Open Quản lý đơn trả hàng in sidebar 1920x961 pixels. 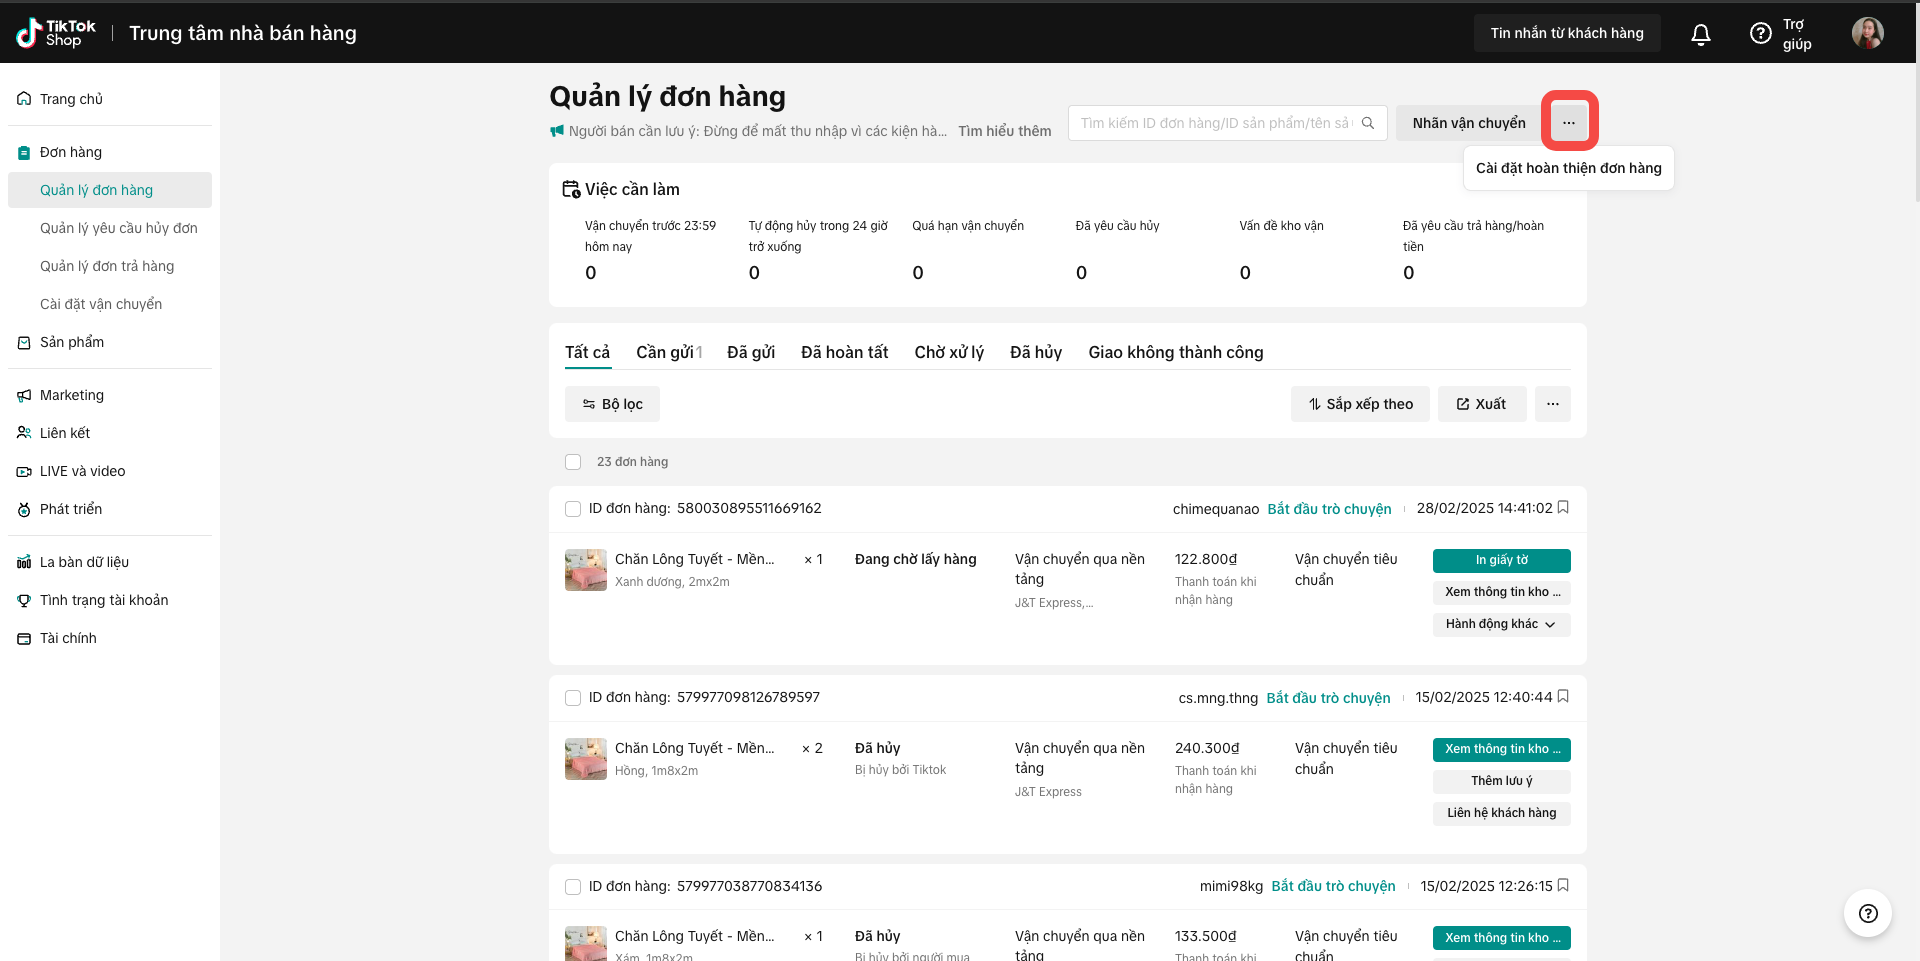(107, 266)
